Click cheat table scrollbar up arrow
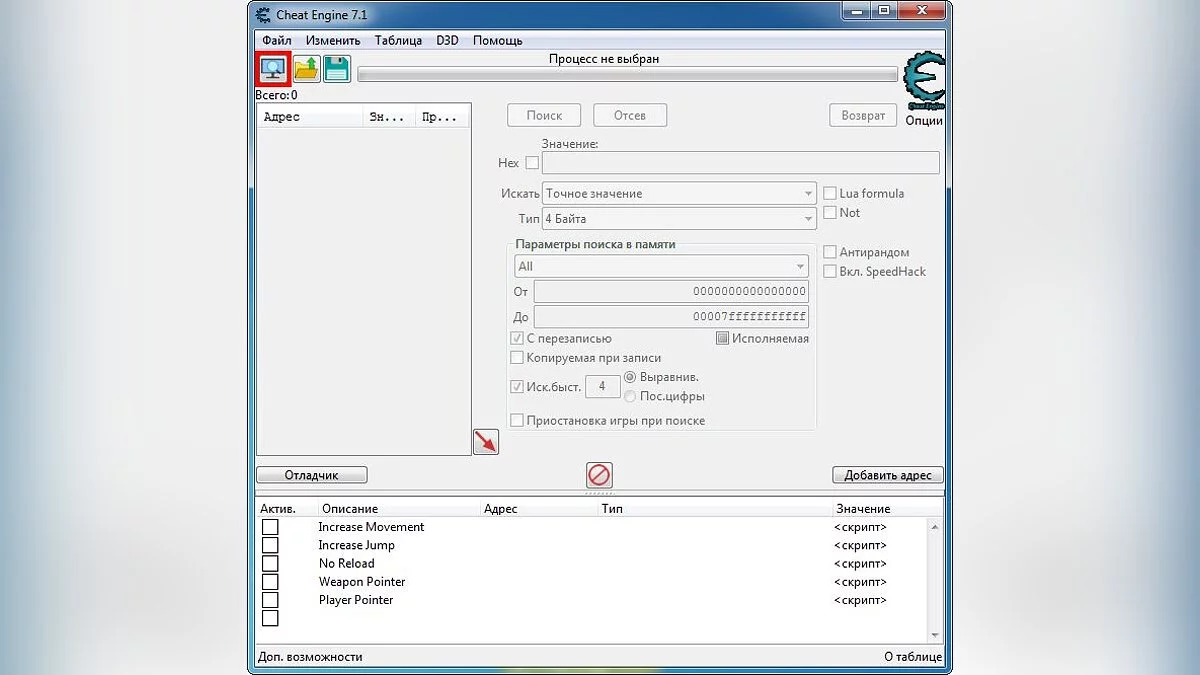The height and width of the screenshot is (675, 1200). click(x=935, y=526)
